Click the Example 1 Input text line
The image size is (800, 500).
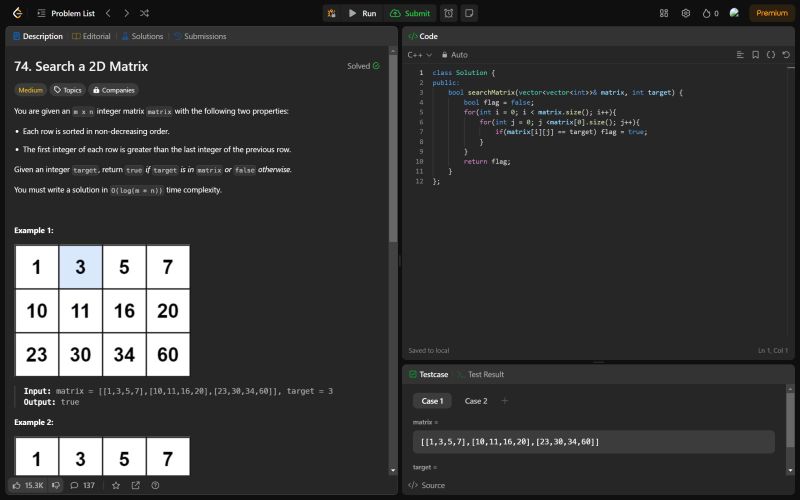click(x=178, y=391)
